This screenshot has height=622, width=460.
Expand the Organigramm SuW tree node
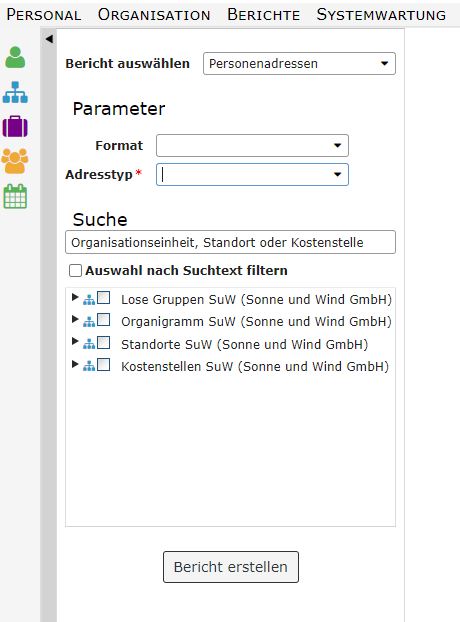click(75, 319)
